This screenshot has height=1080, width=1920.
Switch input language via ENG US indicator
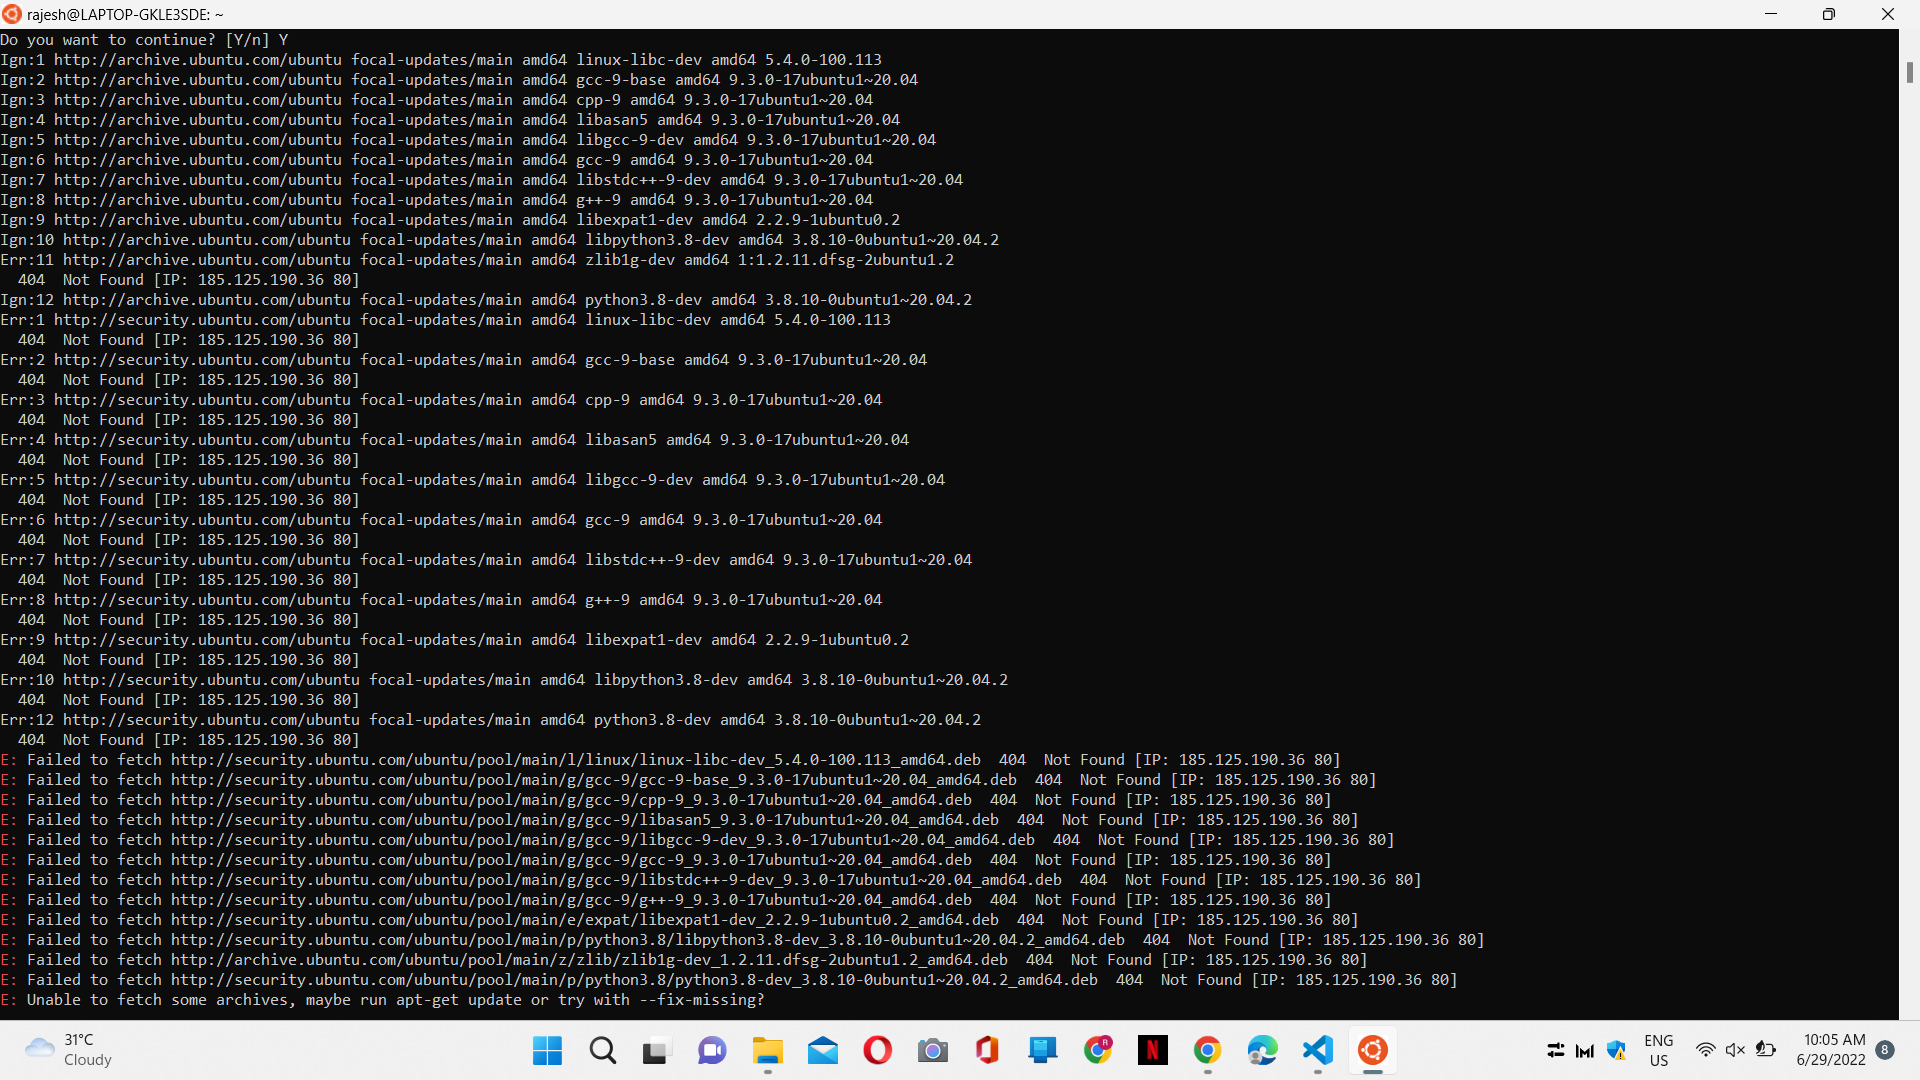tap(1658, 1050)
